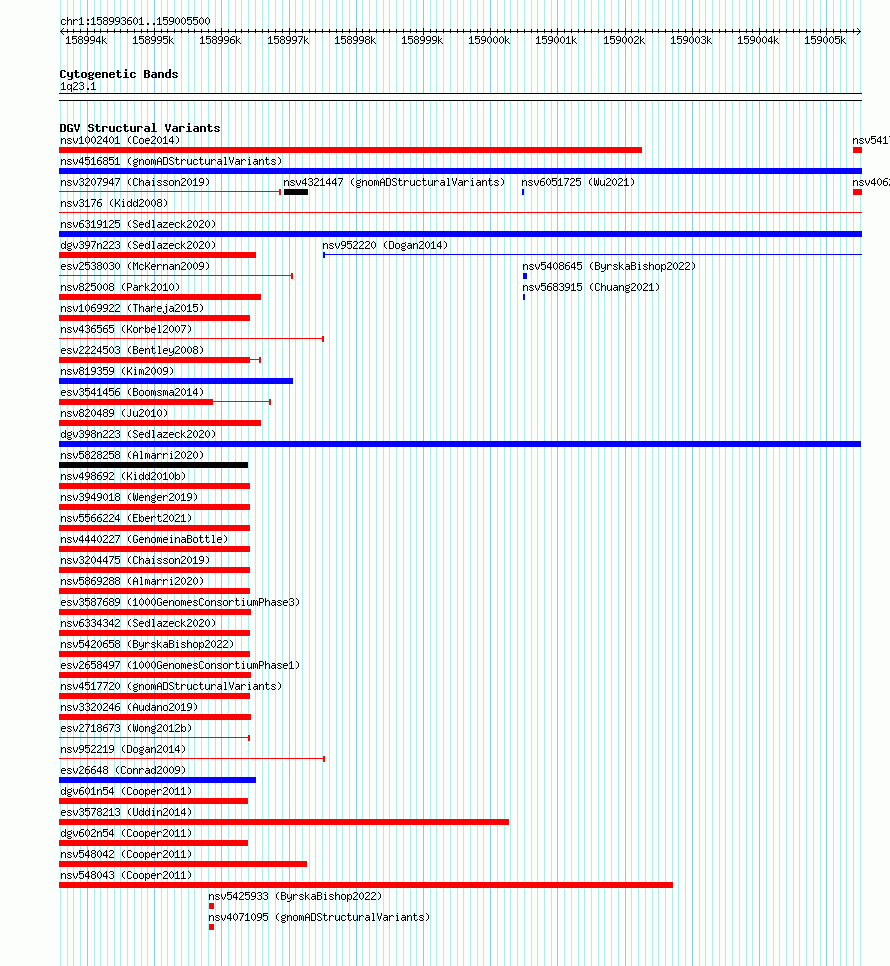Click nsv6051725 (Wu2021) variant label
This screenshot has width=890, height=966.
coord(578,182)
